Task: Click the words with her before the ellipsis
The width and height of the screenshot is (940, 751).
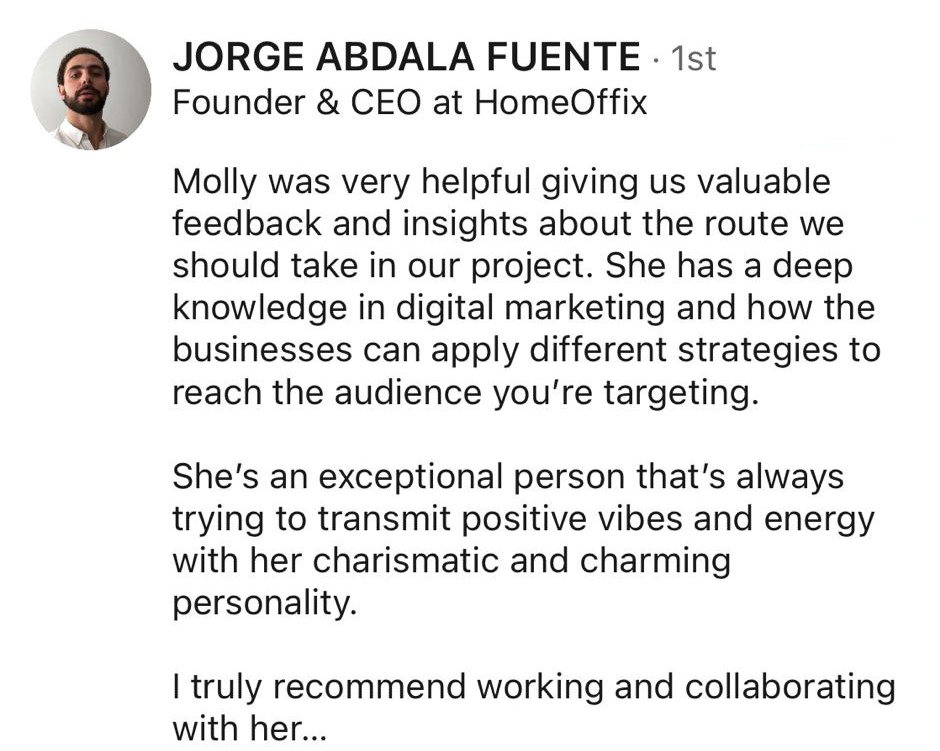Action: point(237,729)
